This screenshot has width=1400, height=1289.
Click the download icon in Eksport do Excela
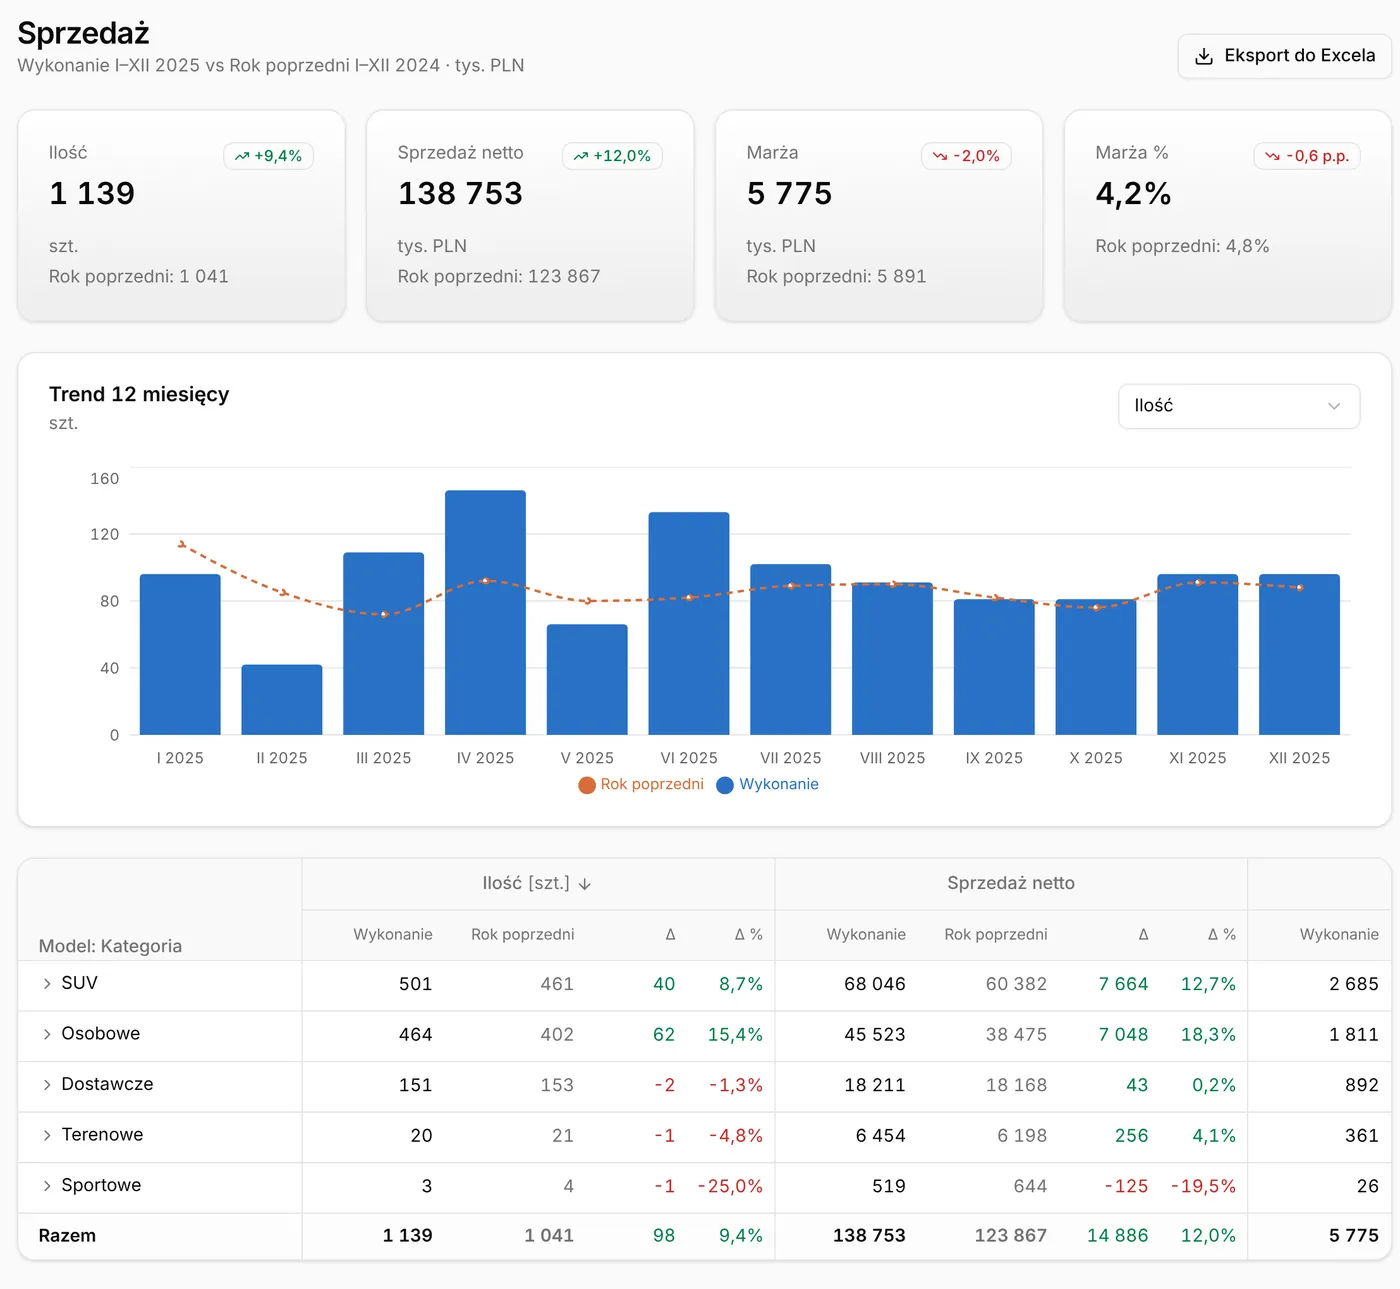point(1204,56)
